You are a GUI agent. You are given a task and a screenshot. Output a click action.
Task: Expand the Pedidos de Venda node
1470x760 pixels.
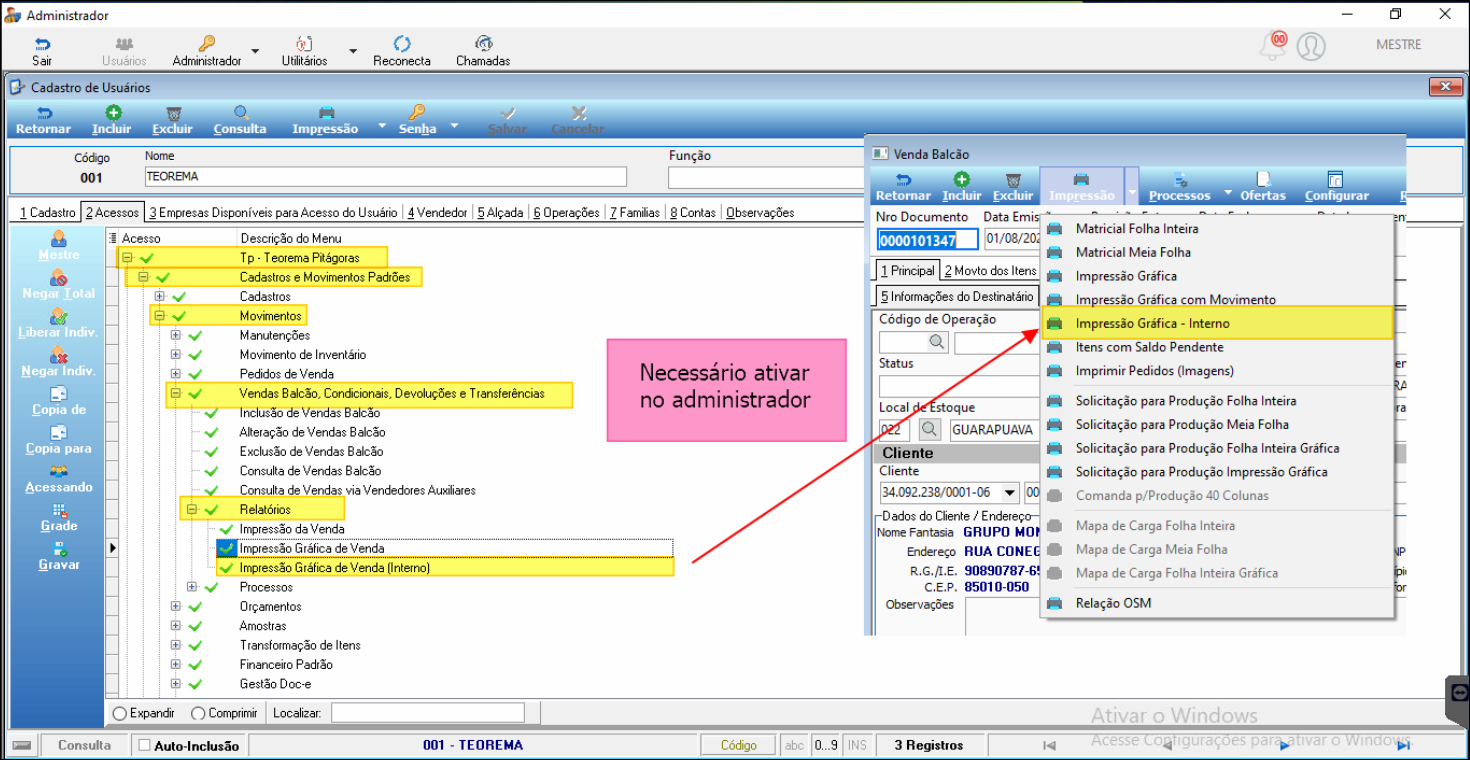[x=175, y=374]
